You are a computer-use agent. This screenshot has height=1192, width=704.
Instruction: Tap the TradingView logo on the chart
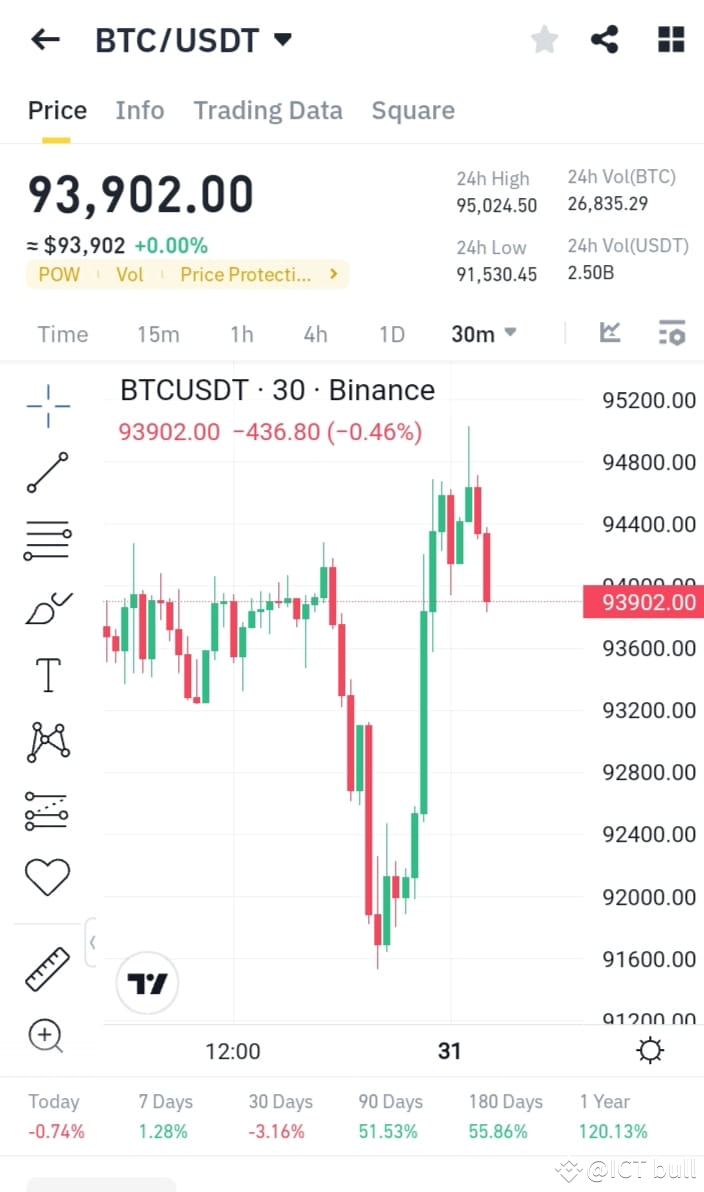click(147, 983)
